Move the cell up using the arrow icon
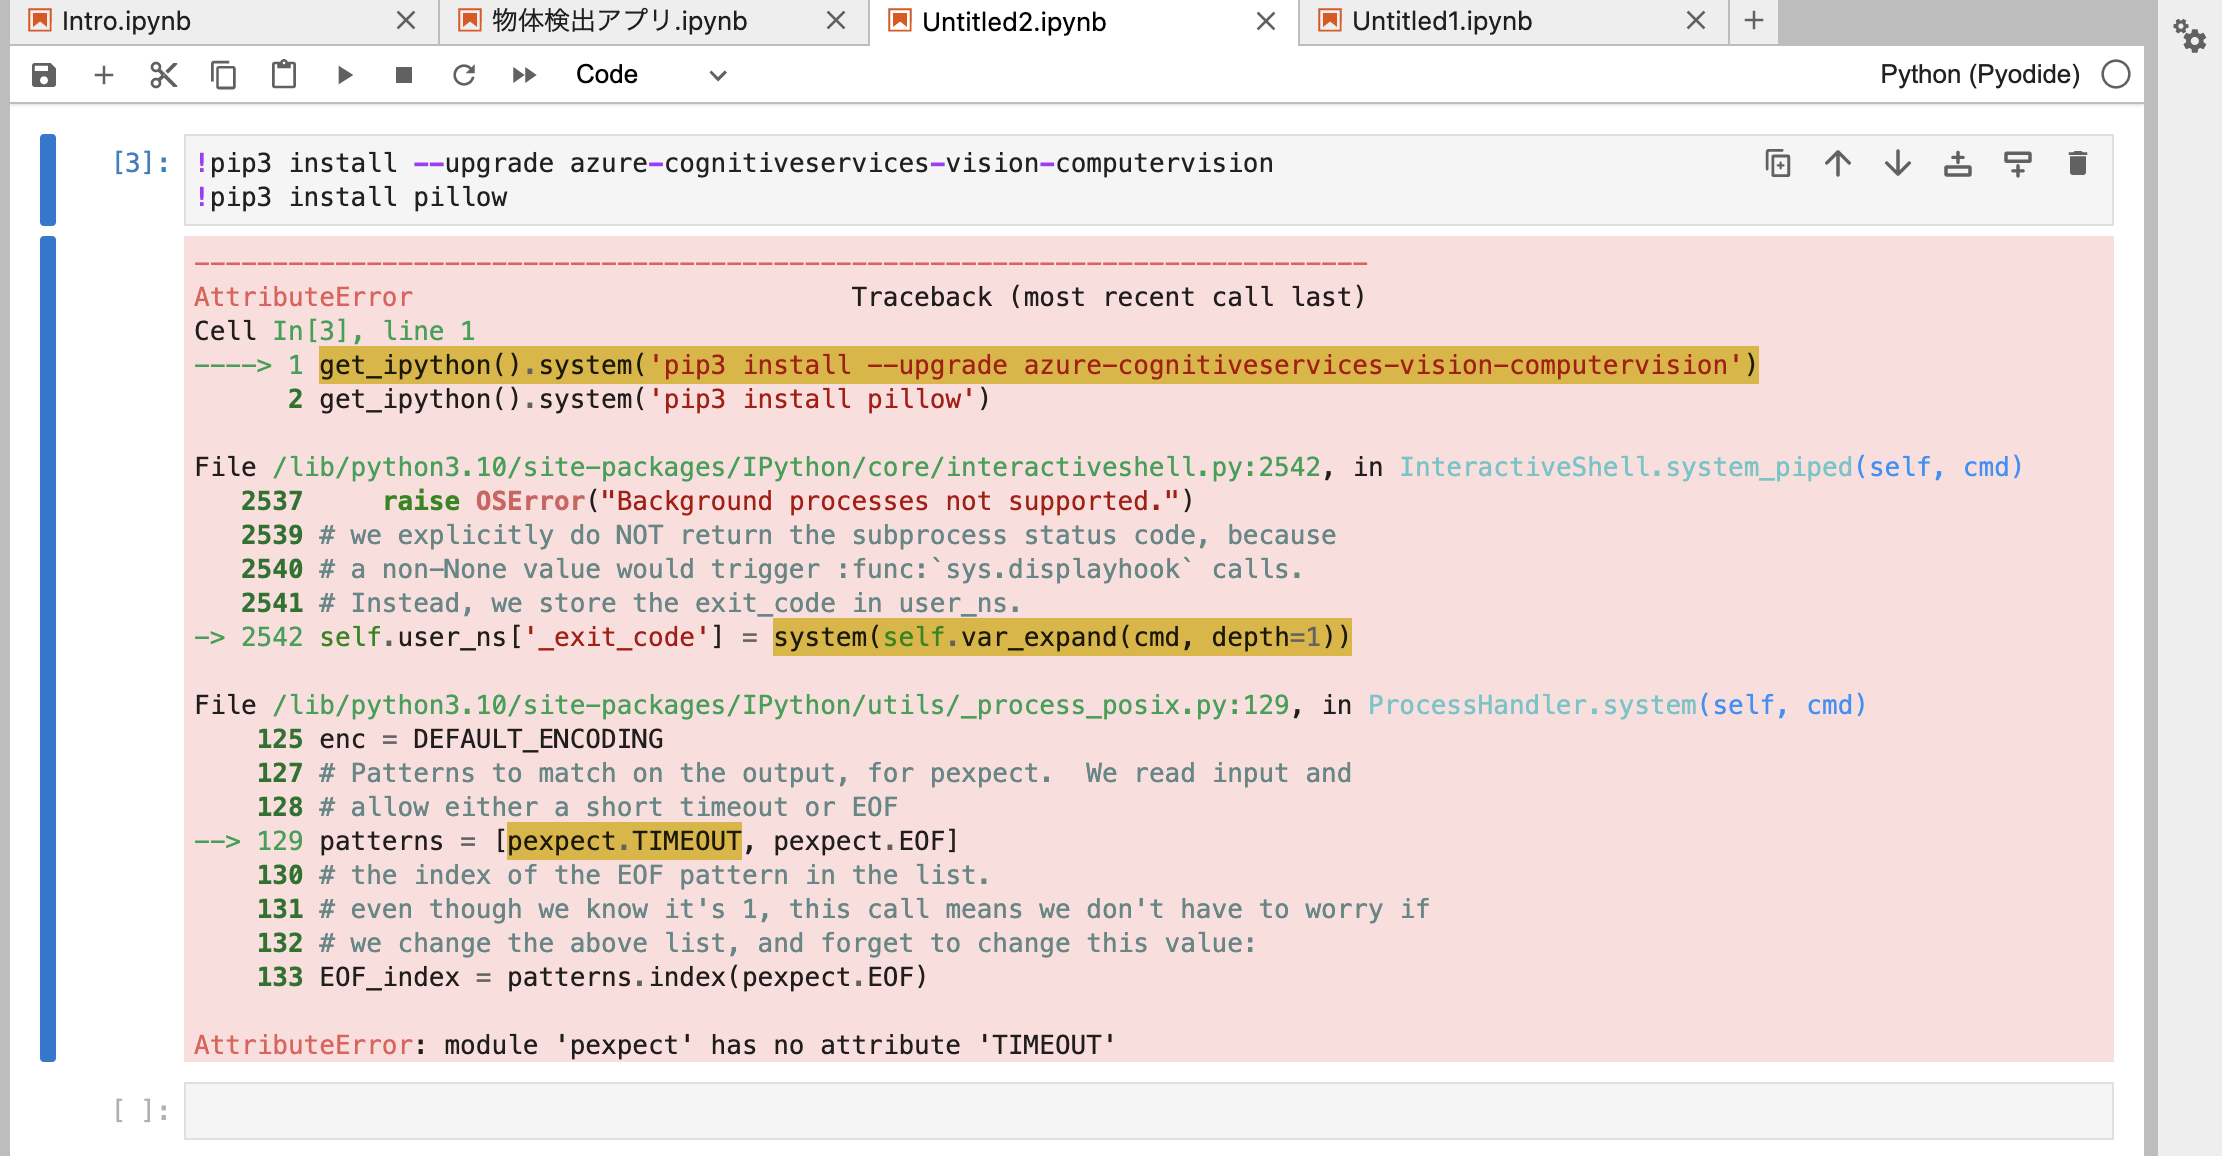 pos(1838,163)
